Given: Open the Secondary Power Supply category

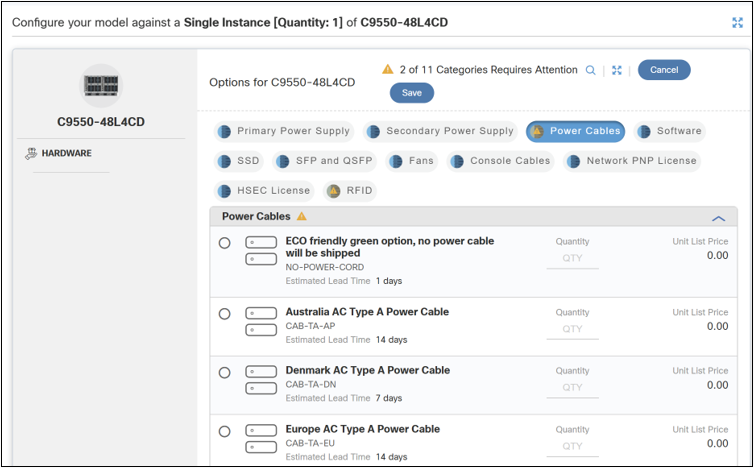Looking at the screenshot, I should [x=440, y=131].
